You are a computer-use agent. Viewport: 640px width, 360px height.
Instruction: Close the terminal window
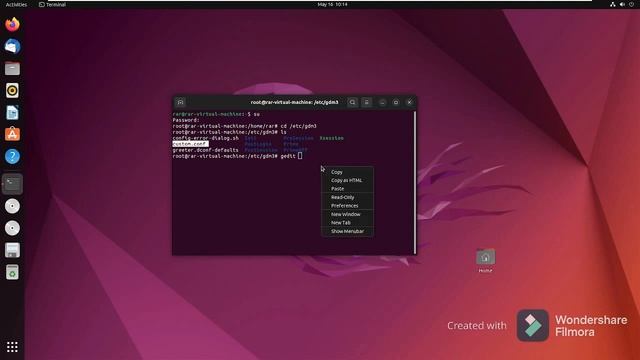pos(409,102)
